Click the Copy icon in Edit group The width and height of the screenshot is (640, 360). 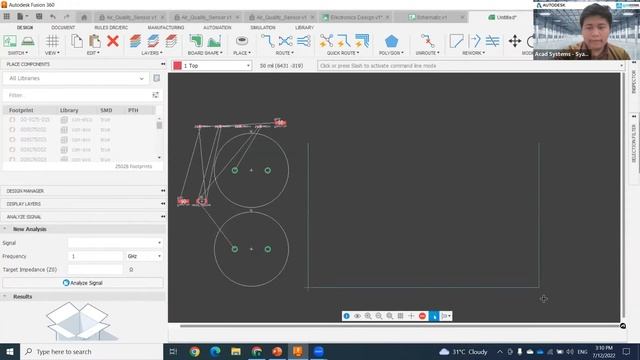tap(77, 41)
